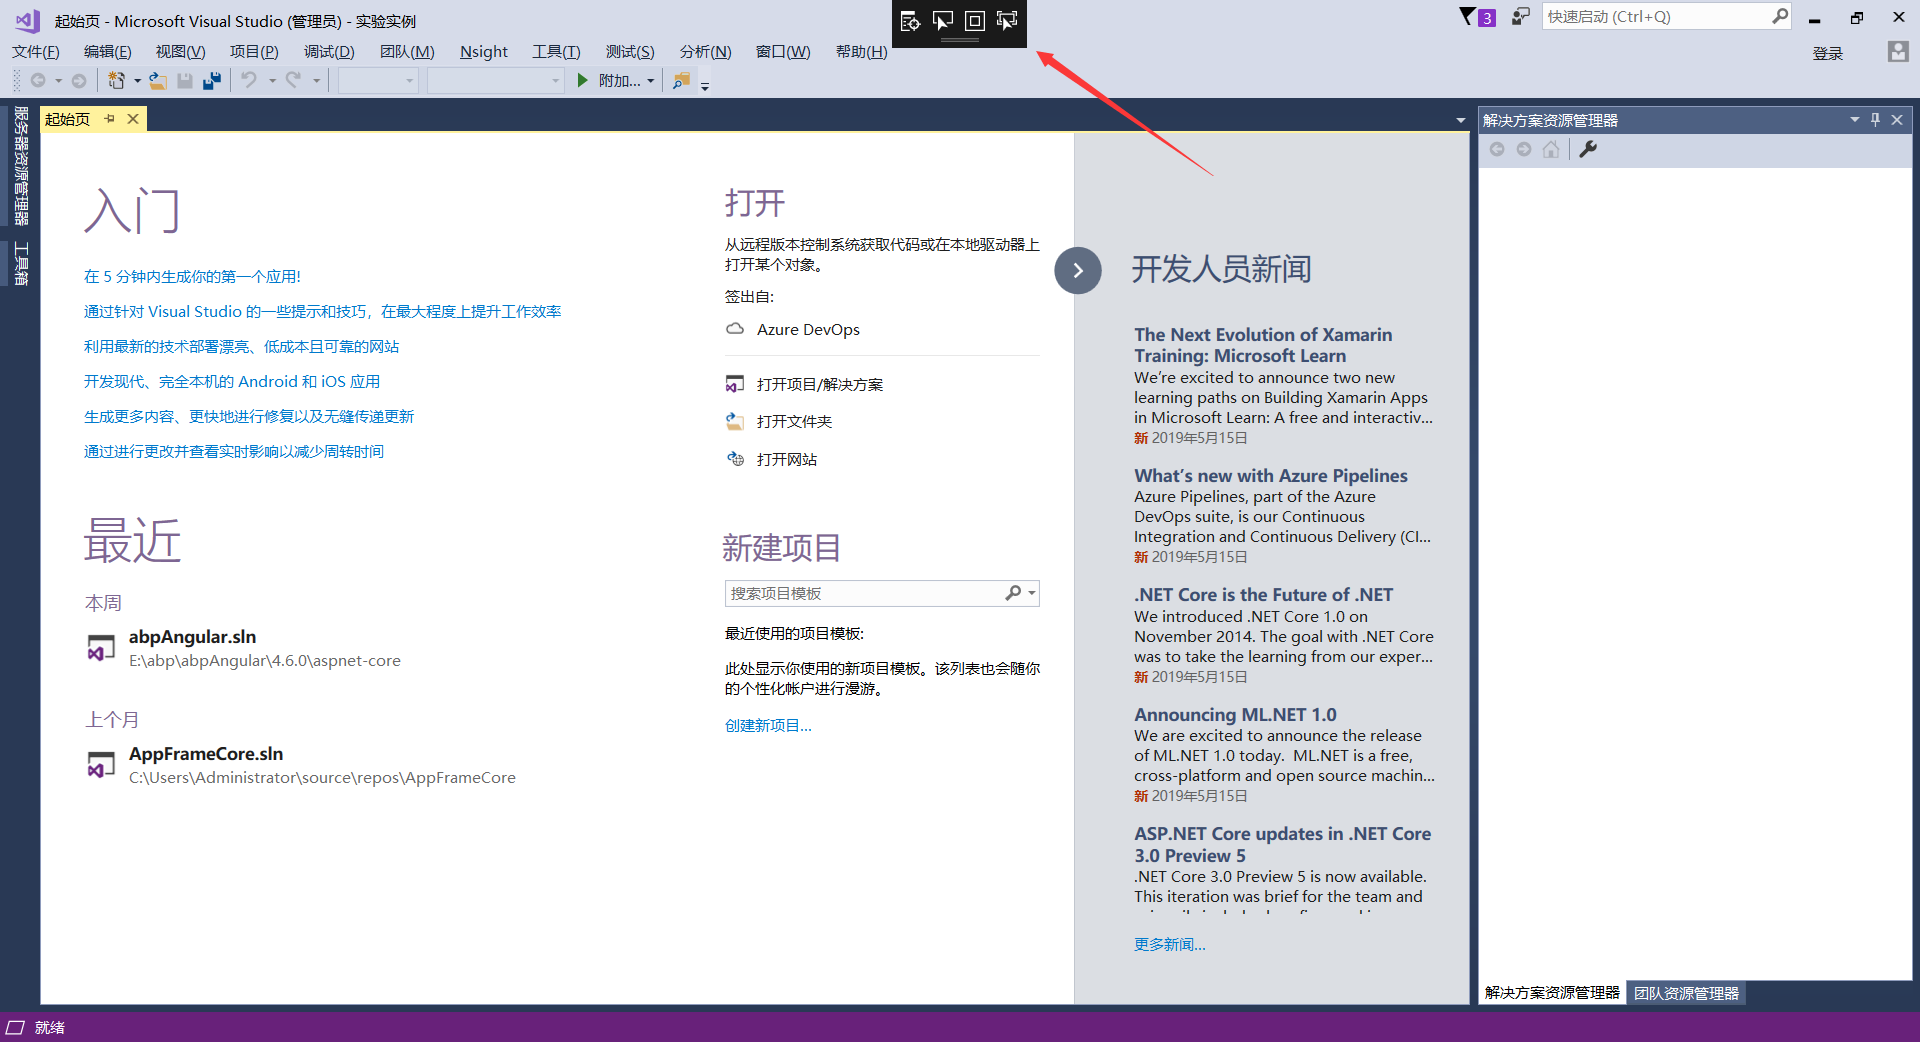
Task: Open the 调试(D) menu
Action: point(329,52)
